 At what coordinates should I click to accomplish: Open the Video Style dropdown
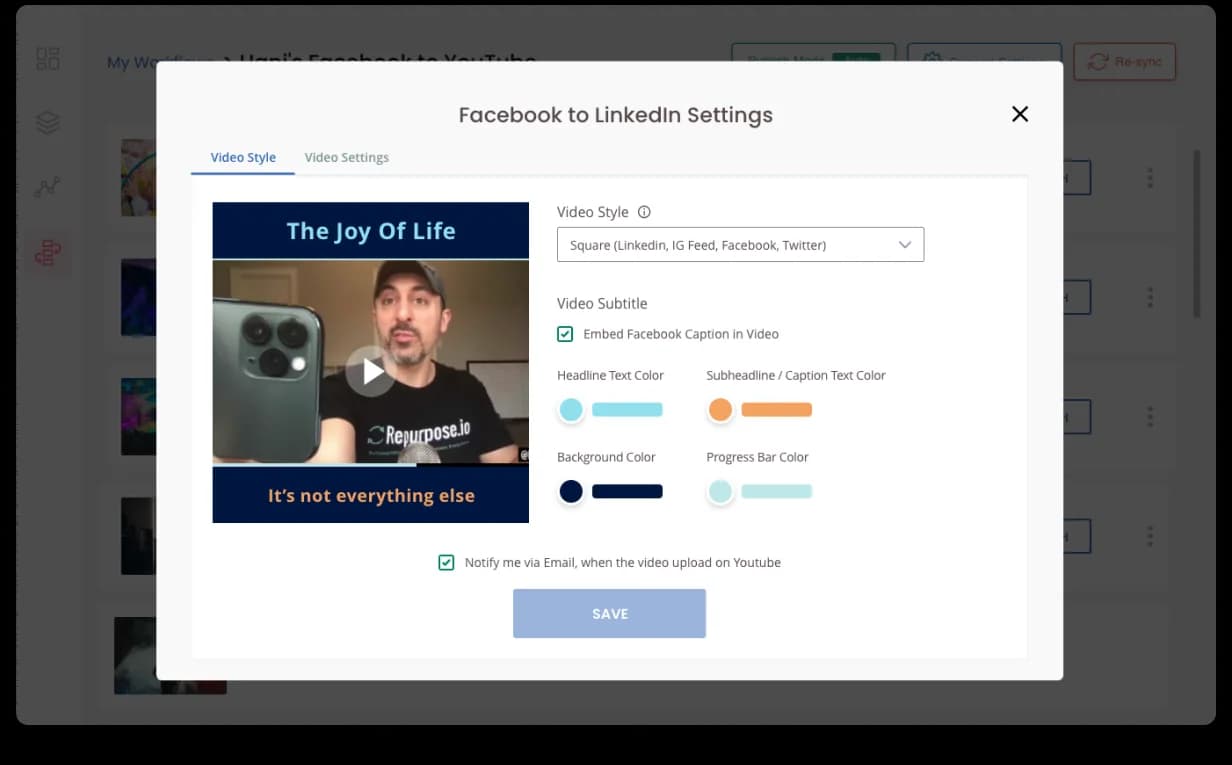tap(740, 245)
